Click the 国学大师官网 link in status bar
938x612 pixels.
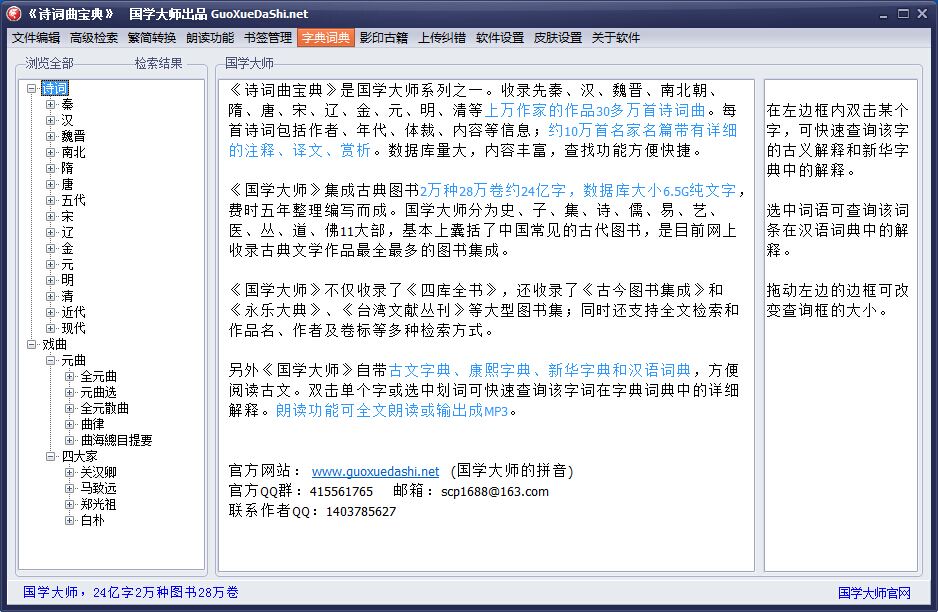(x=874, y=593)
